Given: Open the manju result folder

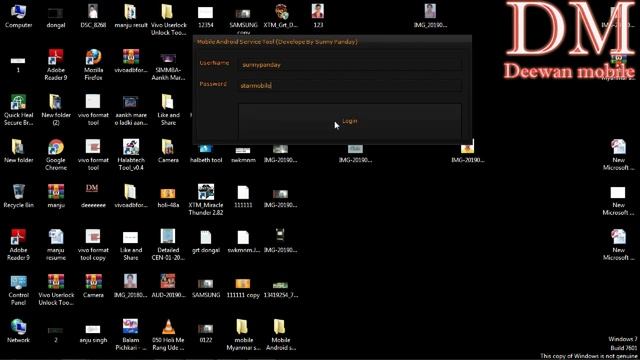Looking at the screenshot, I should (x=131, y=16).
